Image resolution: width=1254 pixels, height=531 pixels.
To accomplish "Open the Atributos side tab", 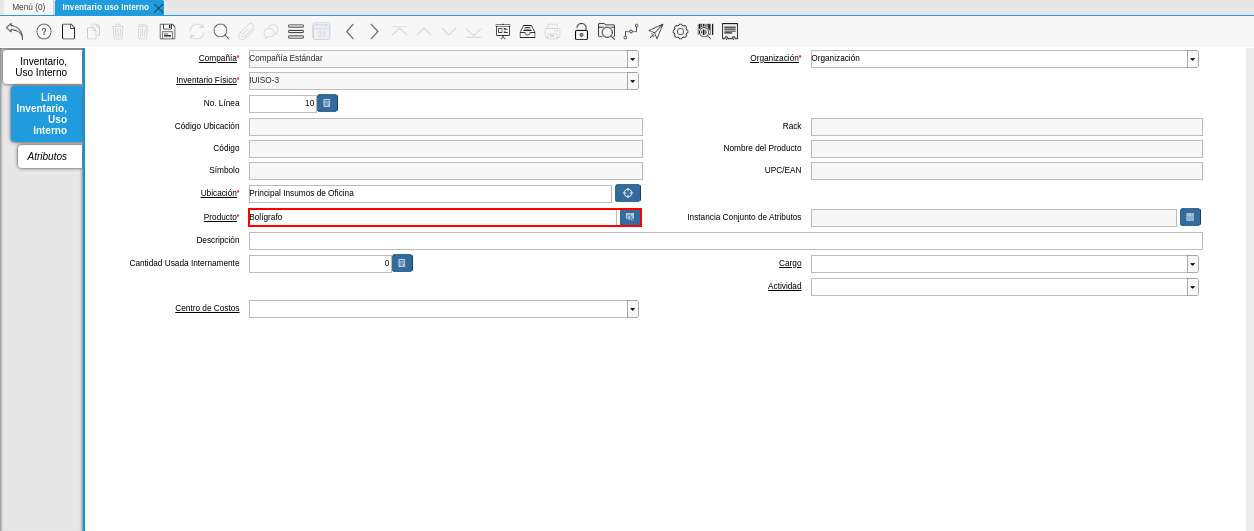I will 48,156.
